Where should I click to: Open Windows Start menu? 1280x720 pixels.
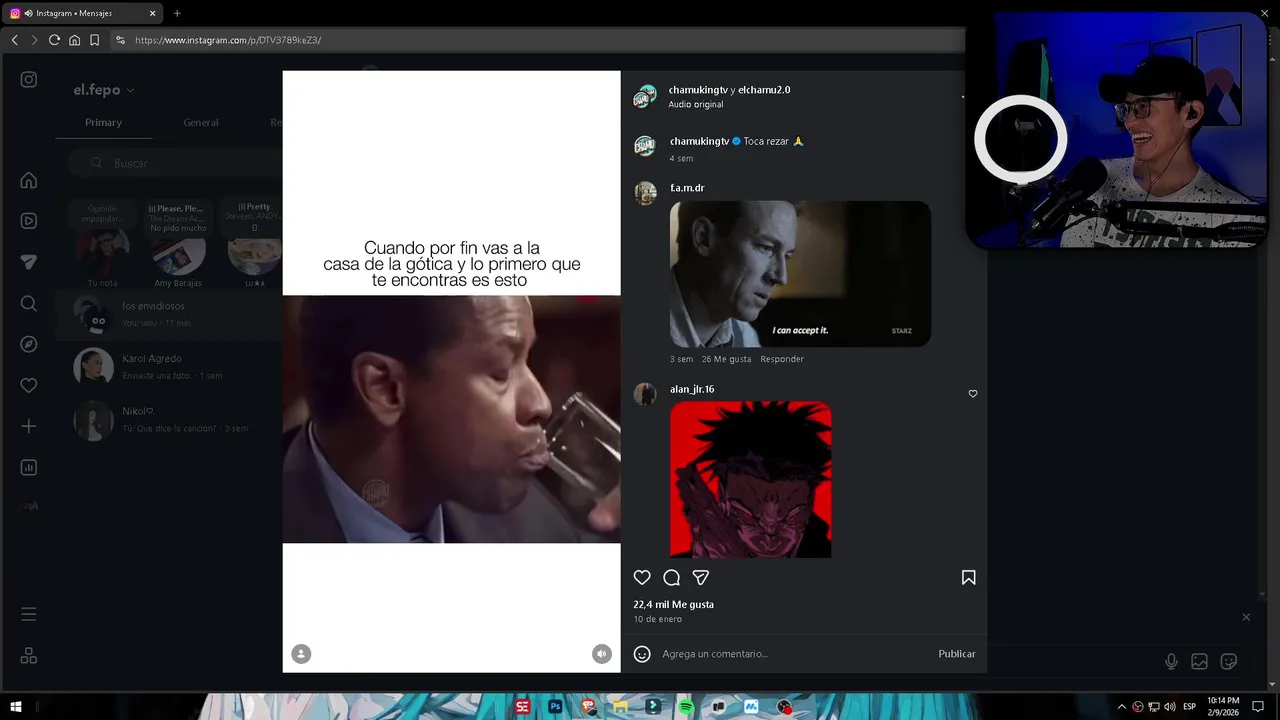pos(16,707)
